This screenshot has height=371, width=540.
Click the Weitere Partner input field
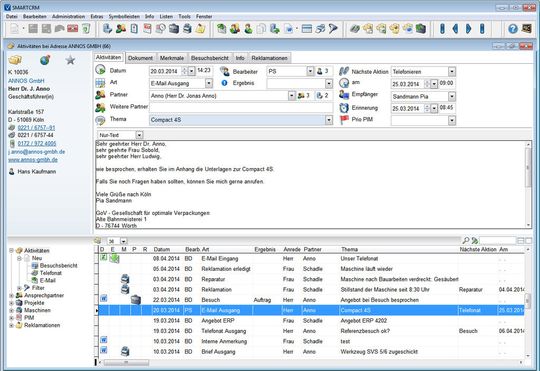(241, 107)
